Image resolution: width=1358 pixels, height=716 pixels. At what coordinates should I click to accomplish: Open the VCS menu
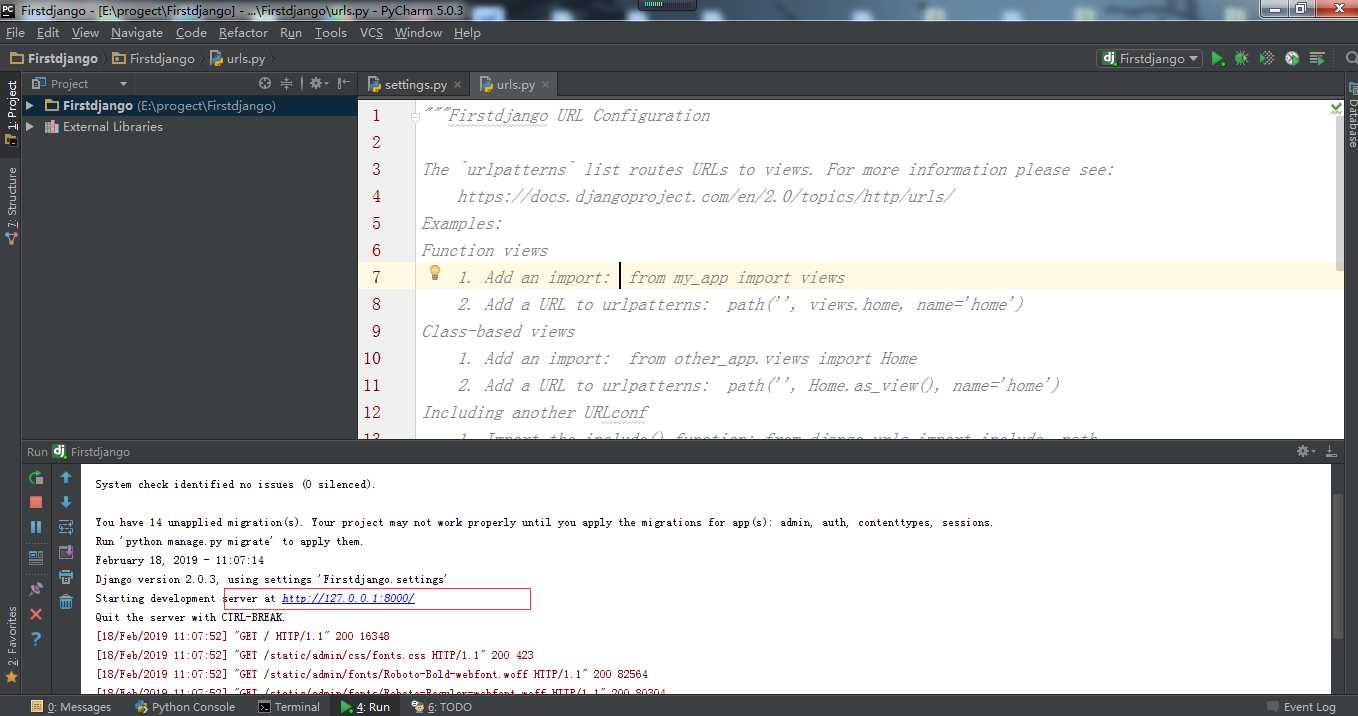(x=371, y=33)
